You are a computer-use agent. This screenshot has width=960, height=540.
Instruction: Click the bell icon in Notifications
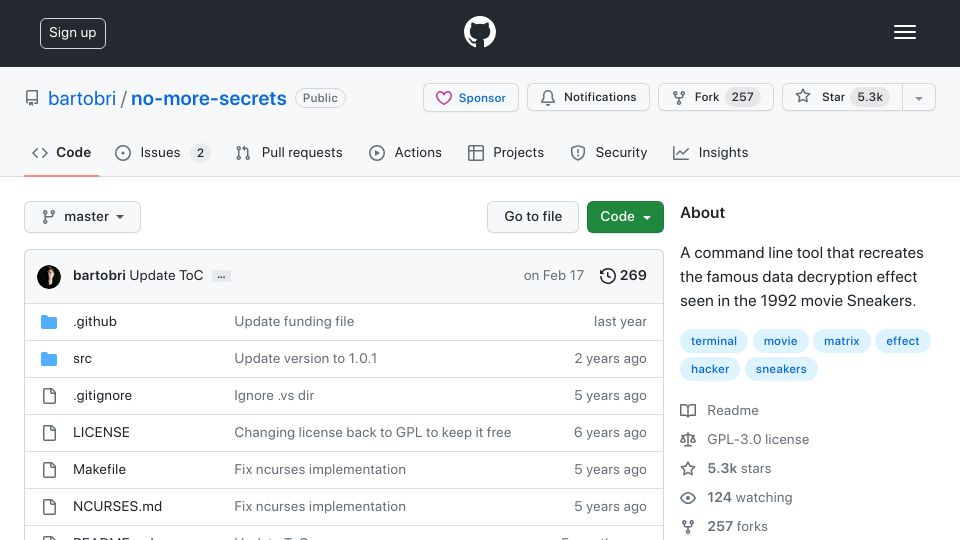(x=548, y=97)
